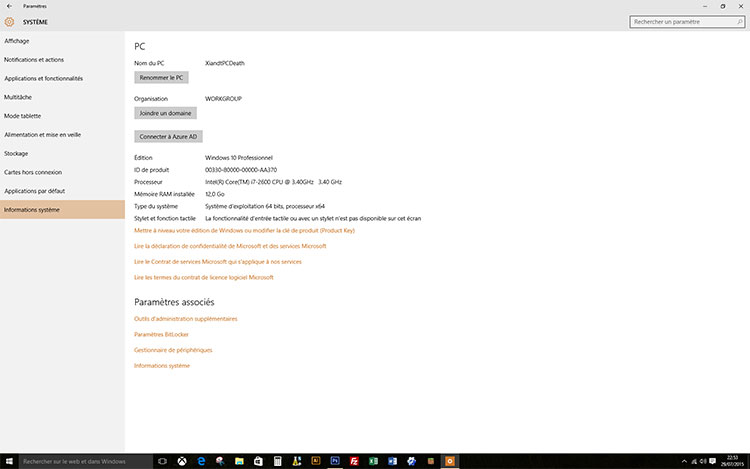Open the Paramètres BitLocker link
750x469 pixels.
tap(161, 335)
